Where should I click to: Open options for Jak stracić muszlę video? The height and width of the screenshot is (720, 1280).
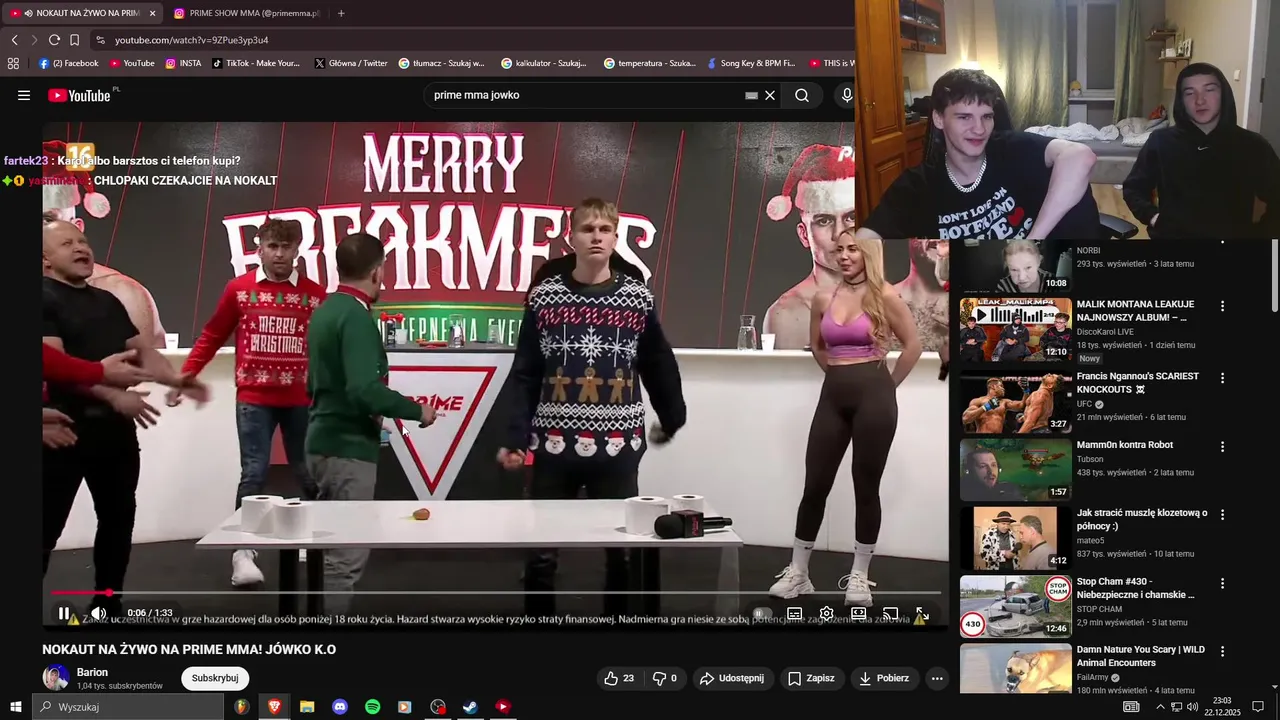pyautogui.click(x=1222, y=515)
